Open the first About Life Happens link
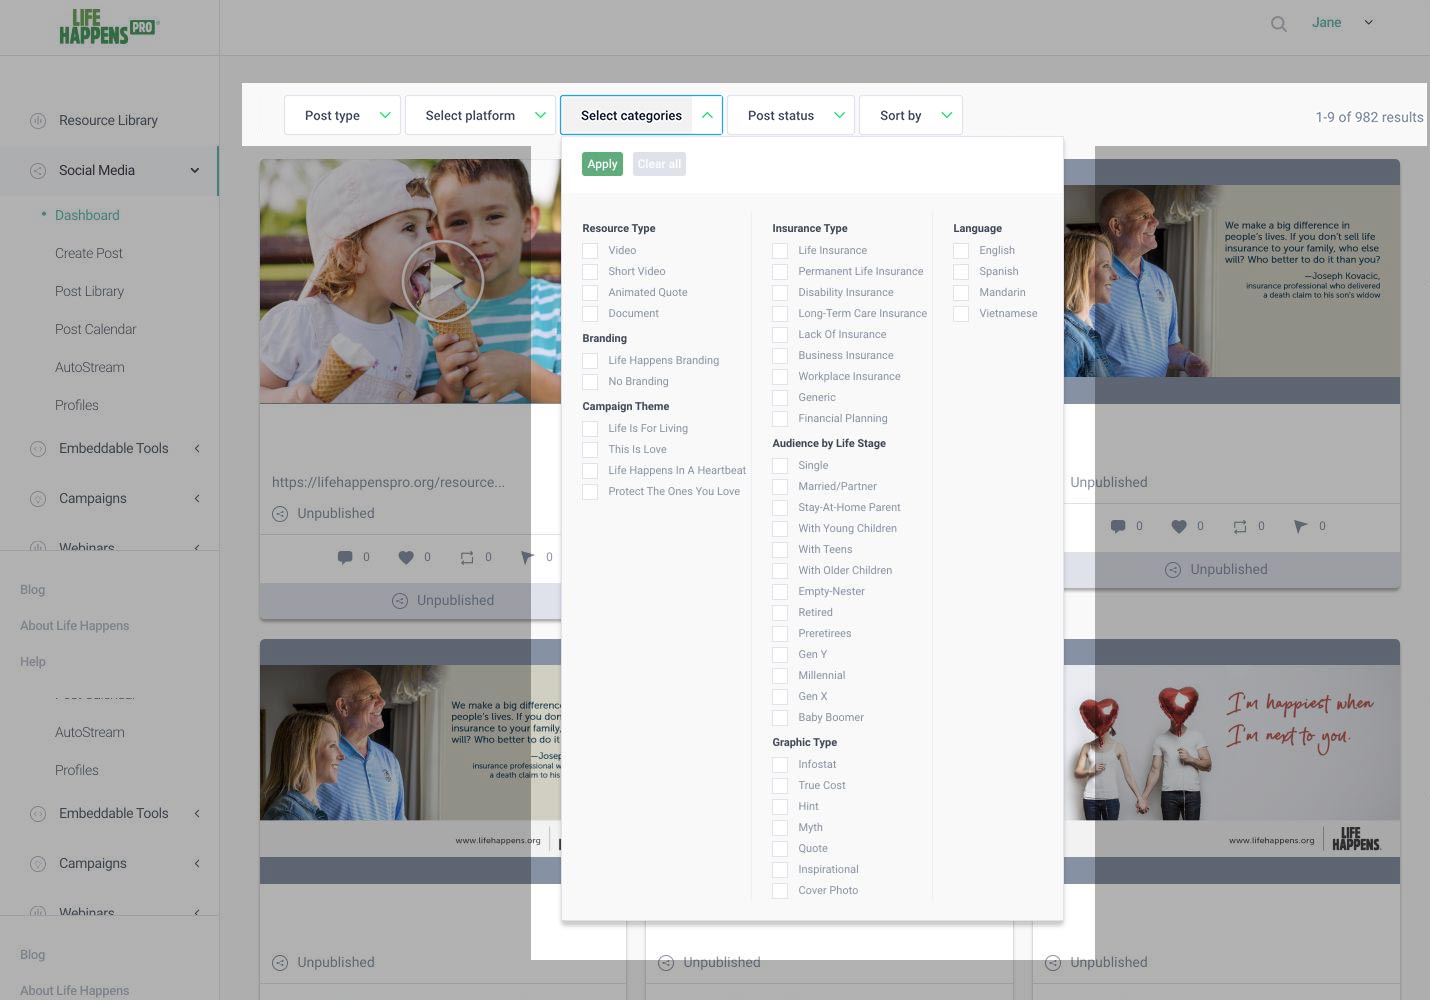Screen dimensions: 1430x1000 click(75, 626)
